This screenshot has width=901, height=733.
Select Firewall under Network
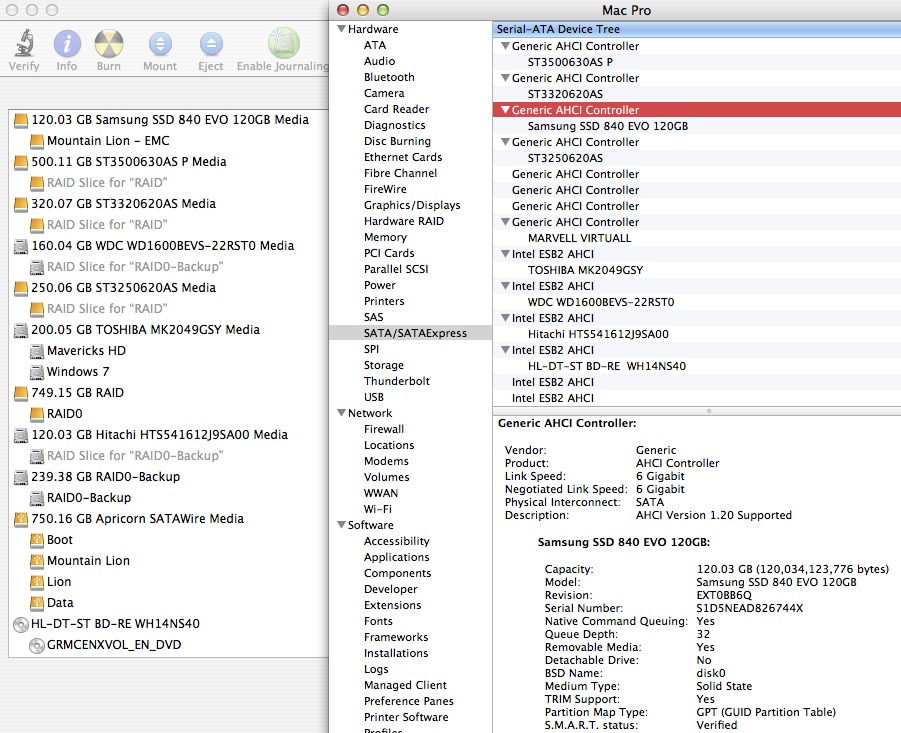(x=384, y=429)
